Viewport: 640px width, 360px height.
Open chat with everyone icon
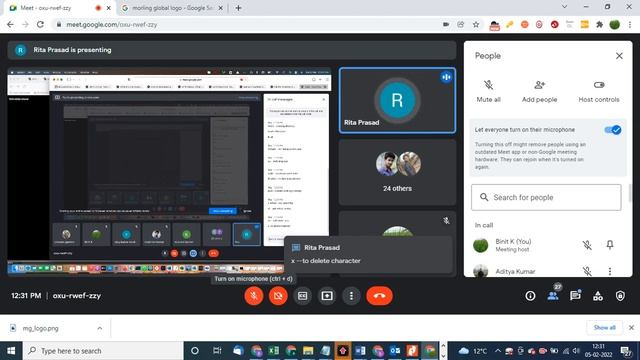pos(576,296)
